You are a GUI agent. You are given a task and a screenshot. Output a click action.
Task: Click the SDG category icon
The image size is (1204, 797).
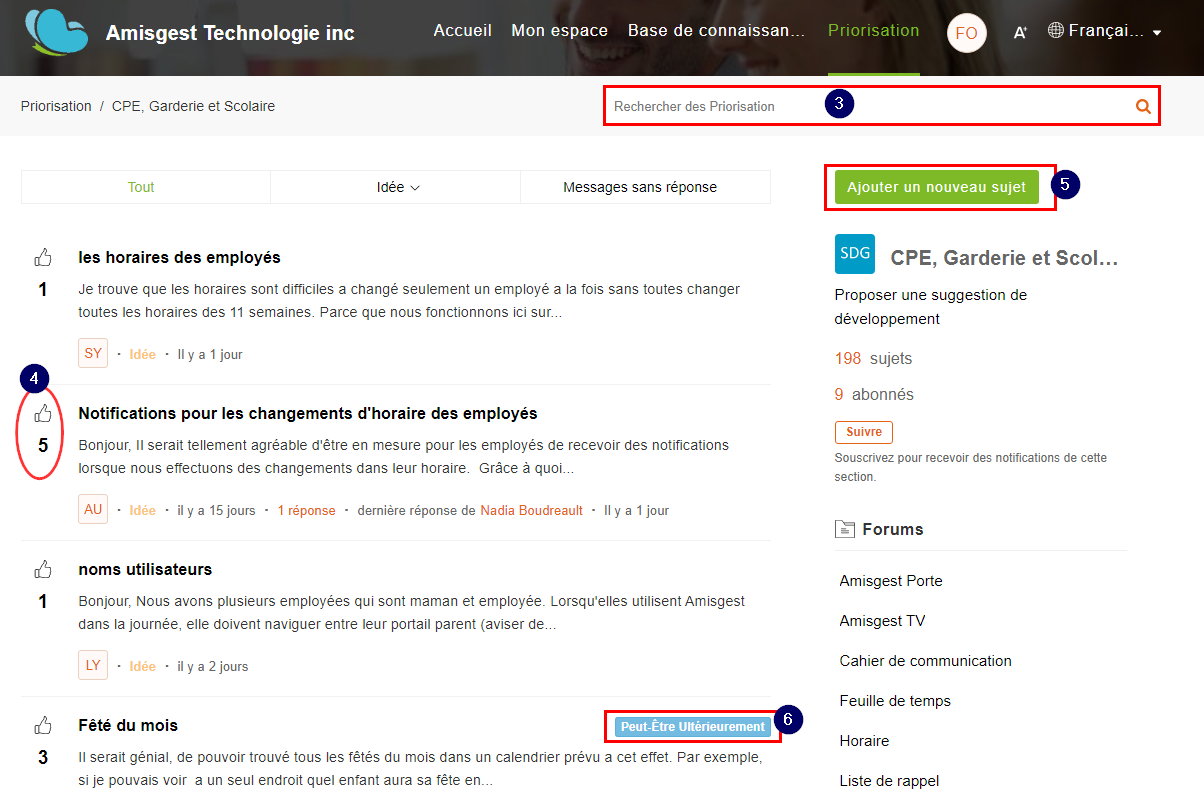pyautogui.click(x=855, y=254)
